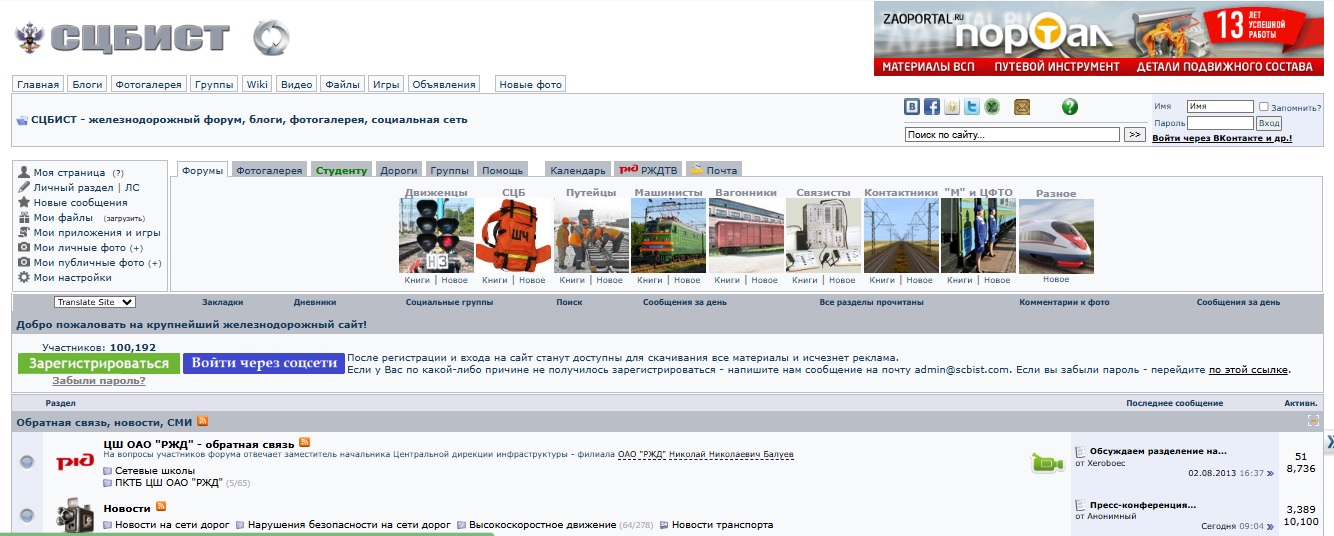The height and width of the screenshot is (536, 1334).
Task: Open the СЦБ forum thumbnail image
Action: click(x=513, y=236)
